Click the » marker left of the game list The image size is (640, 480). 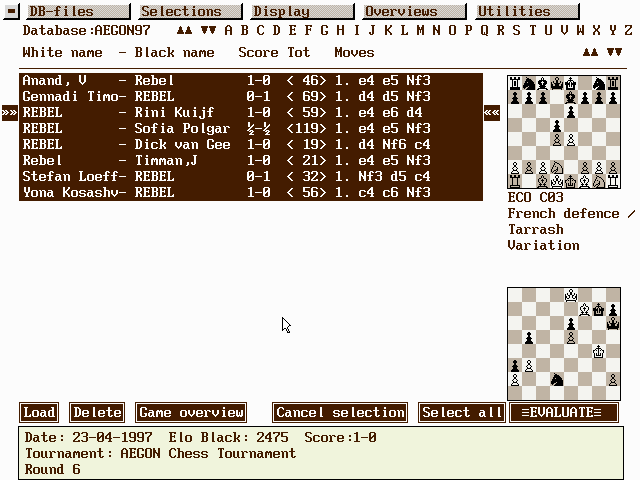[x=10, y=113]
